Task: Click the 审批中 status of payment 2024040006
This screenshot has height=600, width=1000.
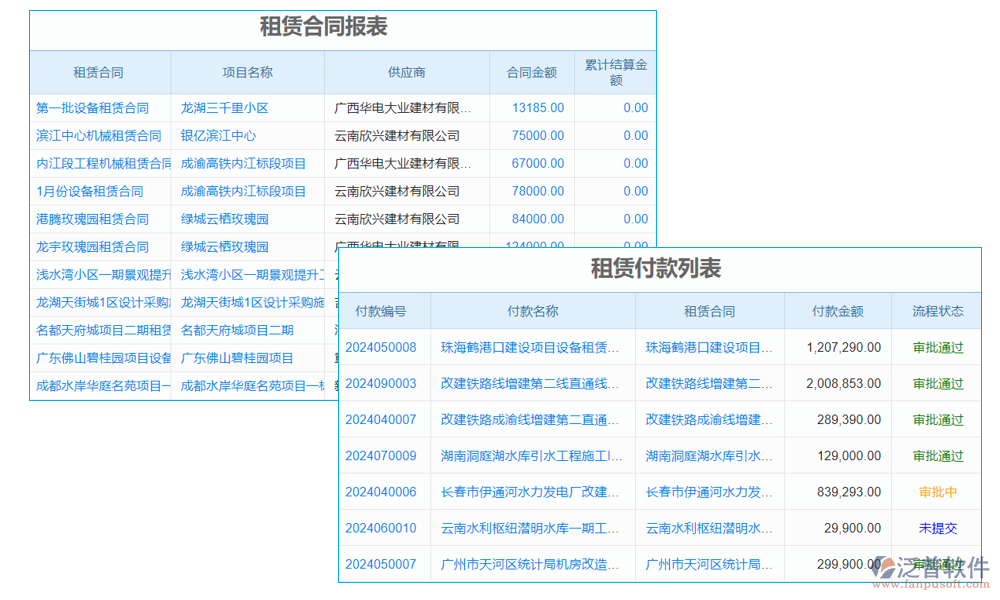Action: point(936,492)
